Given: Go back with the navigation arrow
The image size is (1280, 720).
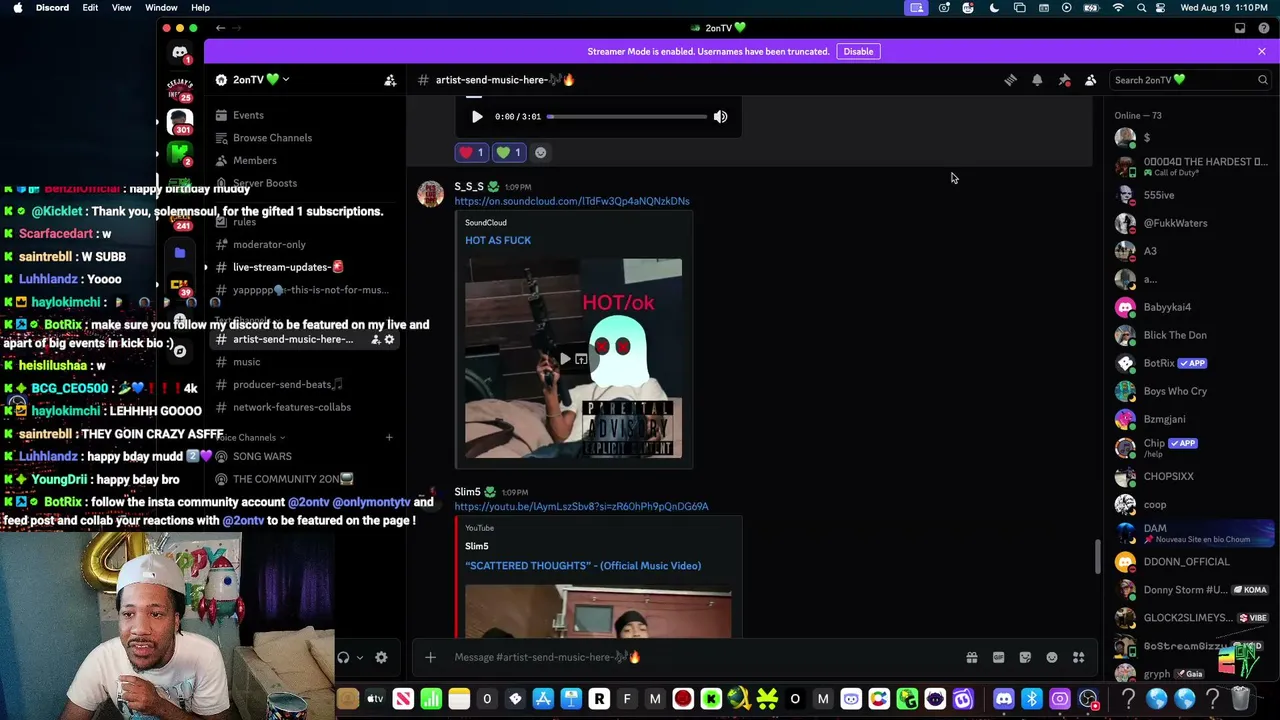Looking at the screenshot, I should click(220, 28).
